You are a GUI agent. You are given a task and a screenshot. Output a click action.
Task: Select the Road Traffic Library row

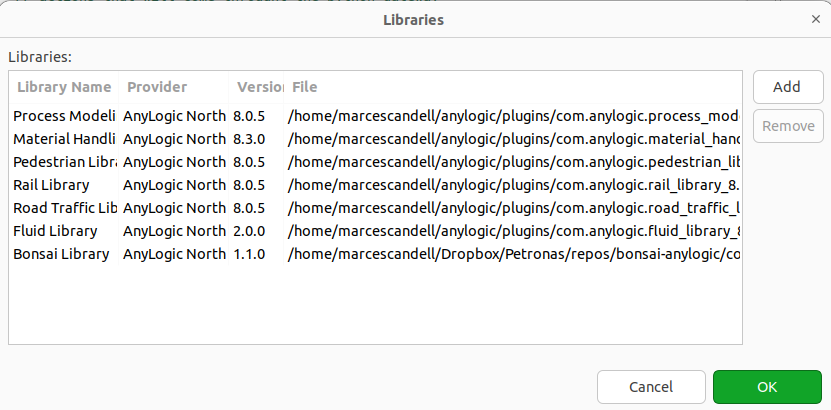pyautogui.click(x=375, y=208)
